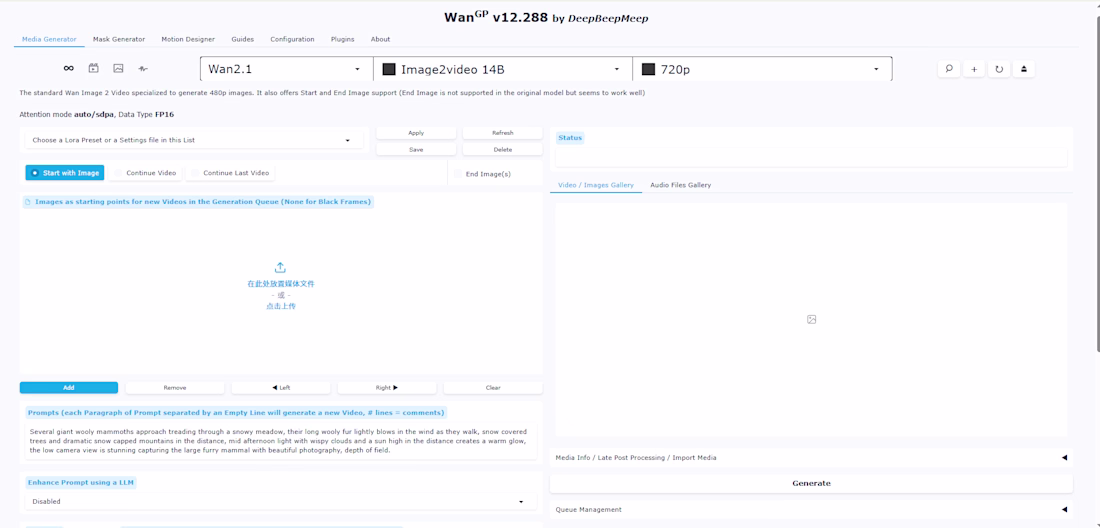This screenshot has height=528, width=1100.
Task: Select the Video / Images Gallery tab
Action: [596, 185]
